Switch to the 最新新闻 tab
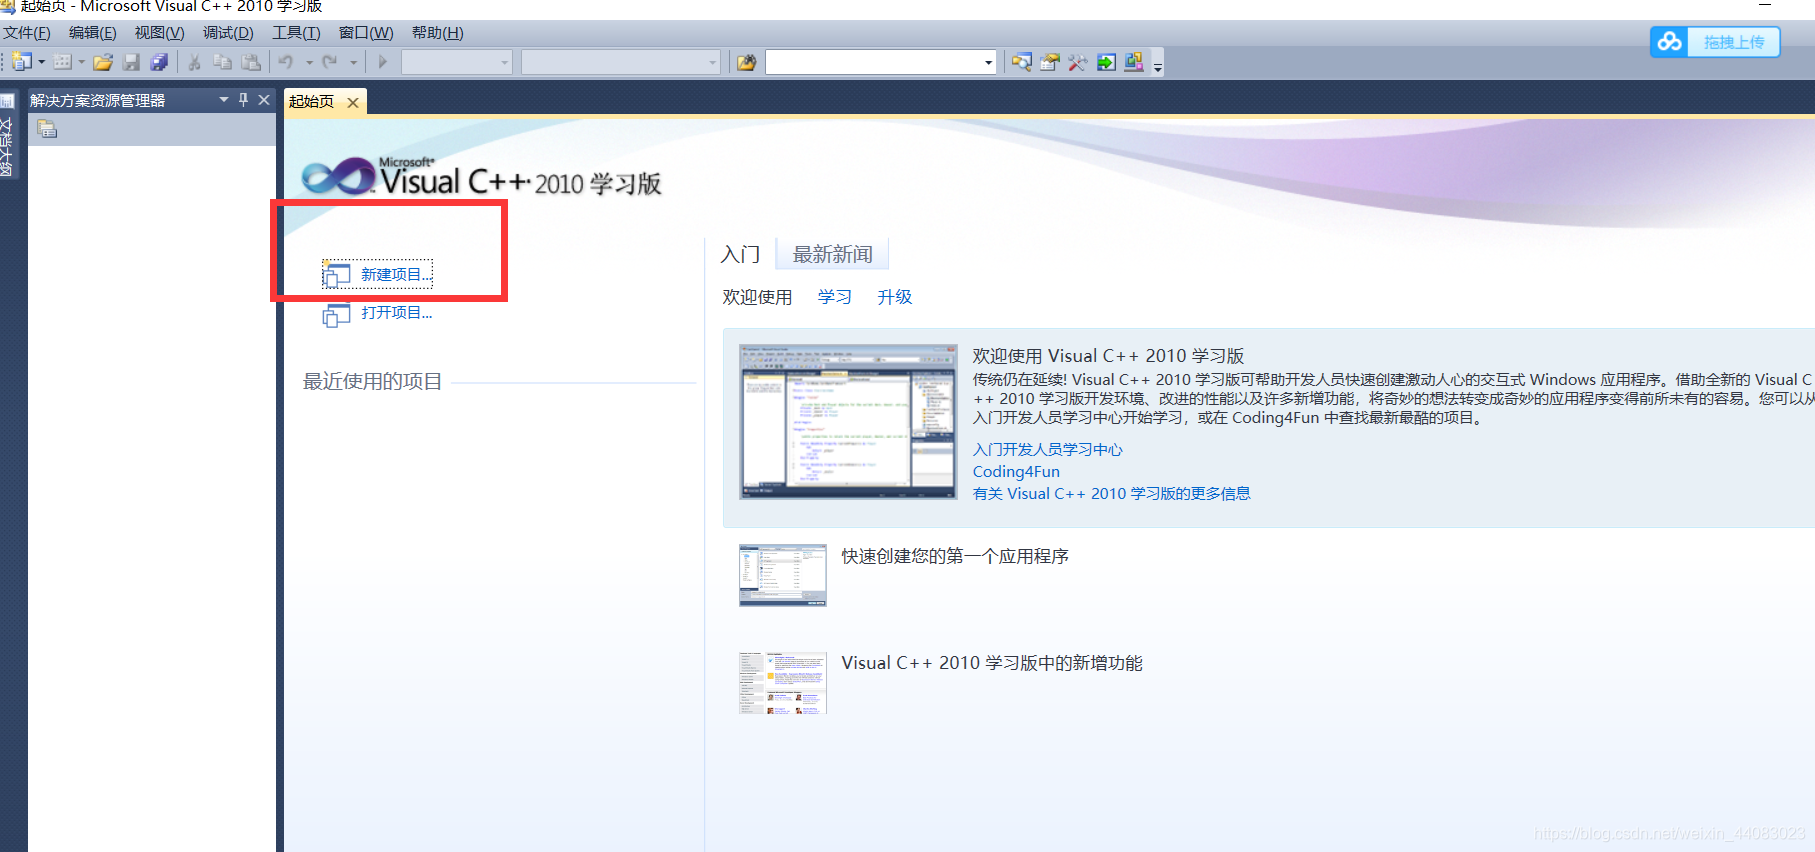This screenshot has height=852, width=1815. click(832, 254)
